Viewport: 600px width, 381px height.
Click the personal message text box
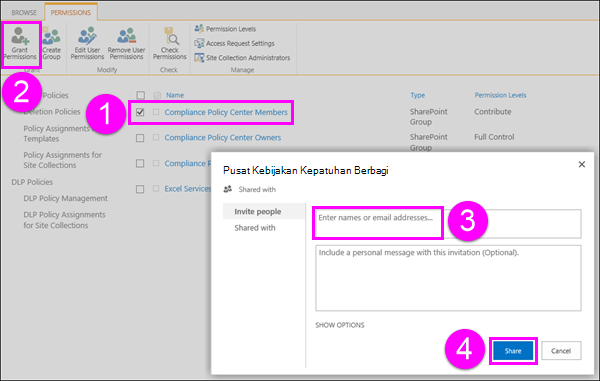[x=448, y=278]
